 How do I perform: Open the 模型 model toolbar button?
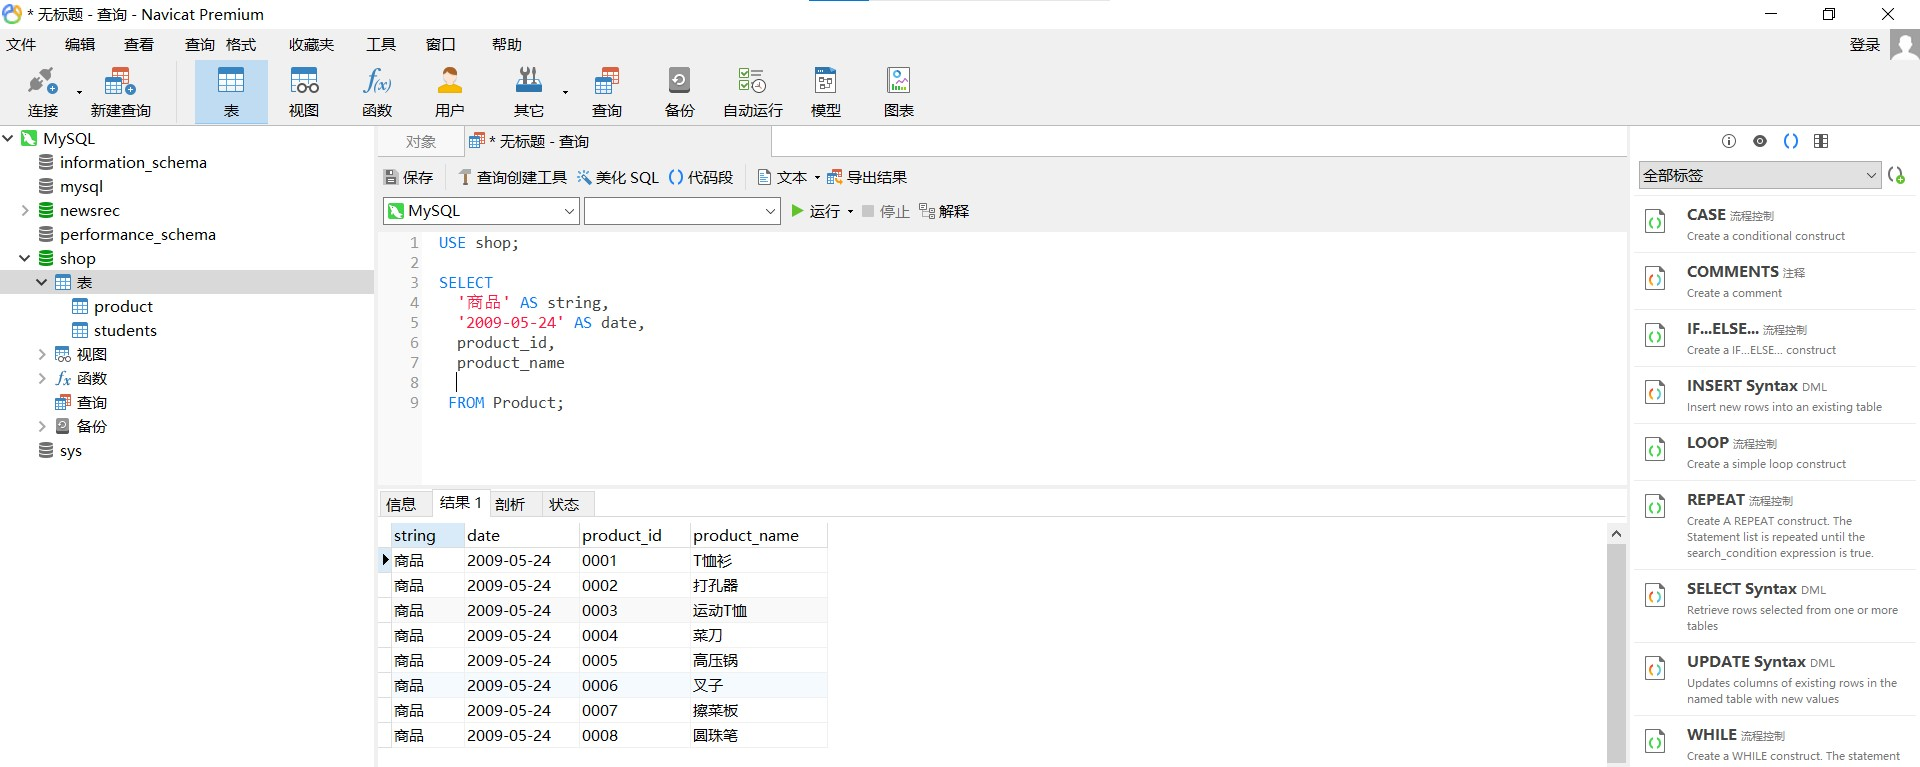825,92
